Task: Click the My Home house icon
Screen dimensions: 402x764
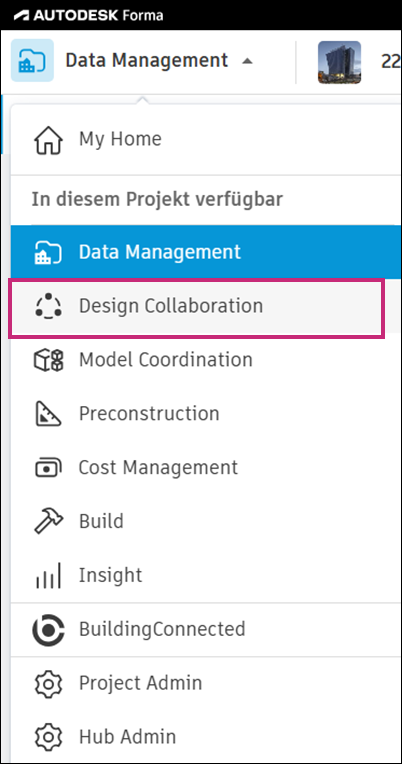Action: point(48,140)
